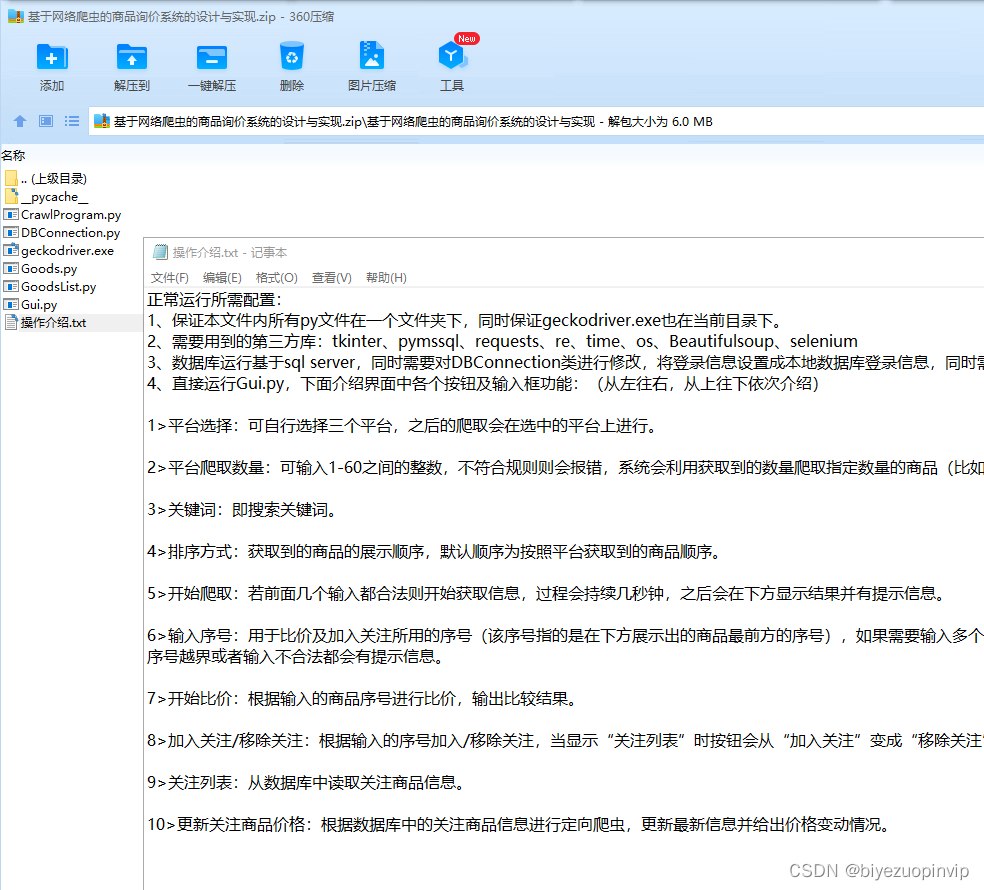Open the 格式(O) menu in Notepad
The image size is (984, 890).
(x=277, y=277)
